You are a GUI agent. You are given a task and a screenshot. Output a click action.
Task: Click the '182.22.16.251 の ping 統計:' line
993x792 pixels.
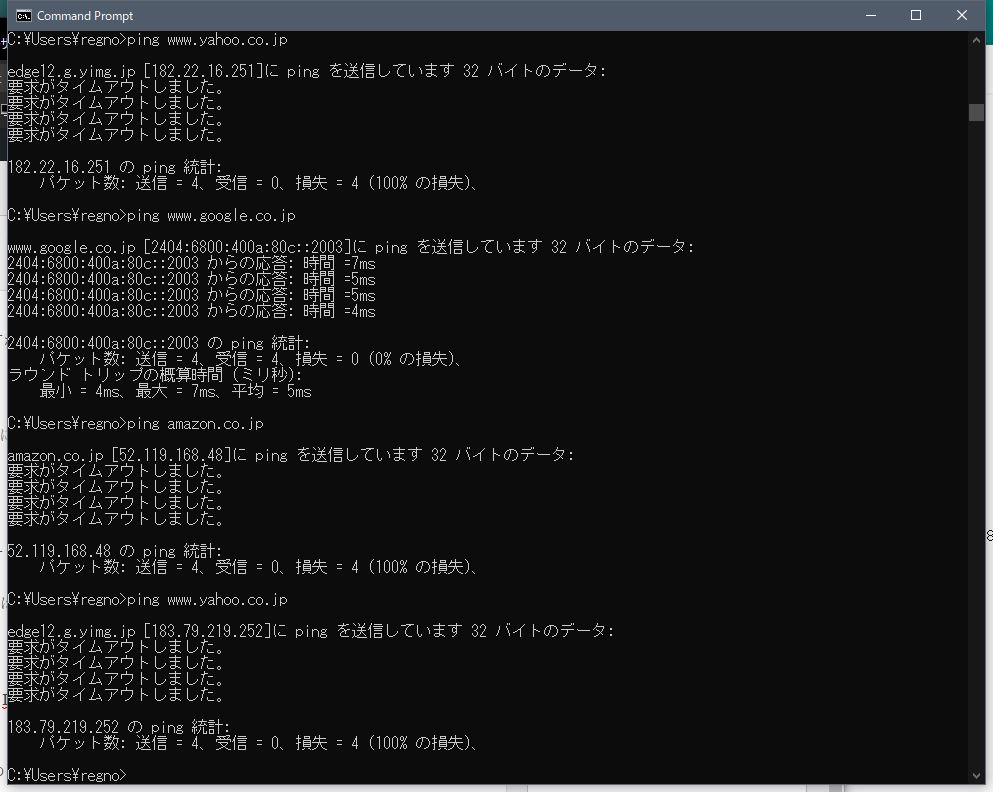coord(115,167)
